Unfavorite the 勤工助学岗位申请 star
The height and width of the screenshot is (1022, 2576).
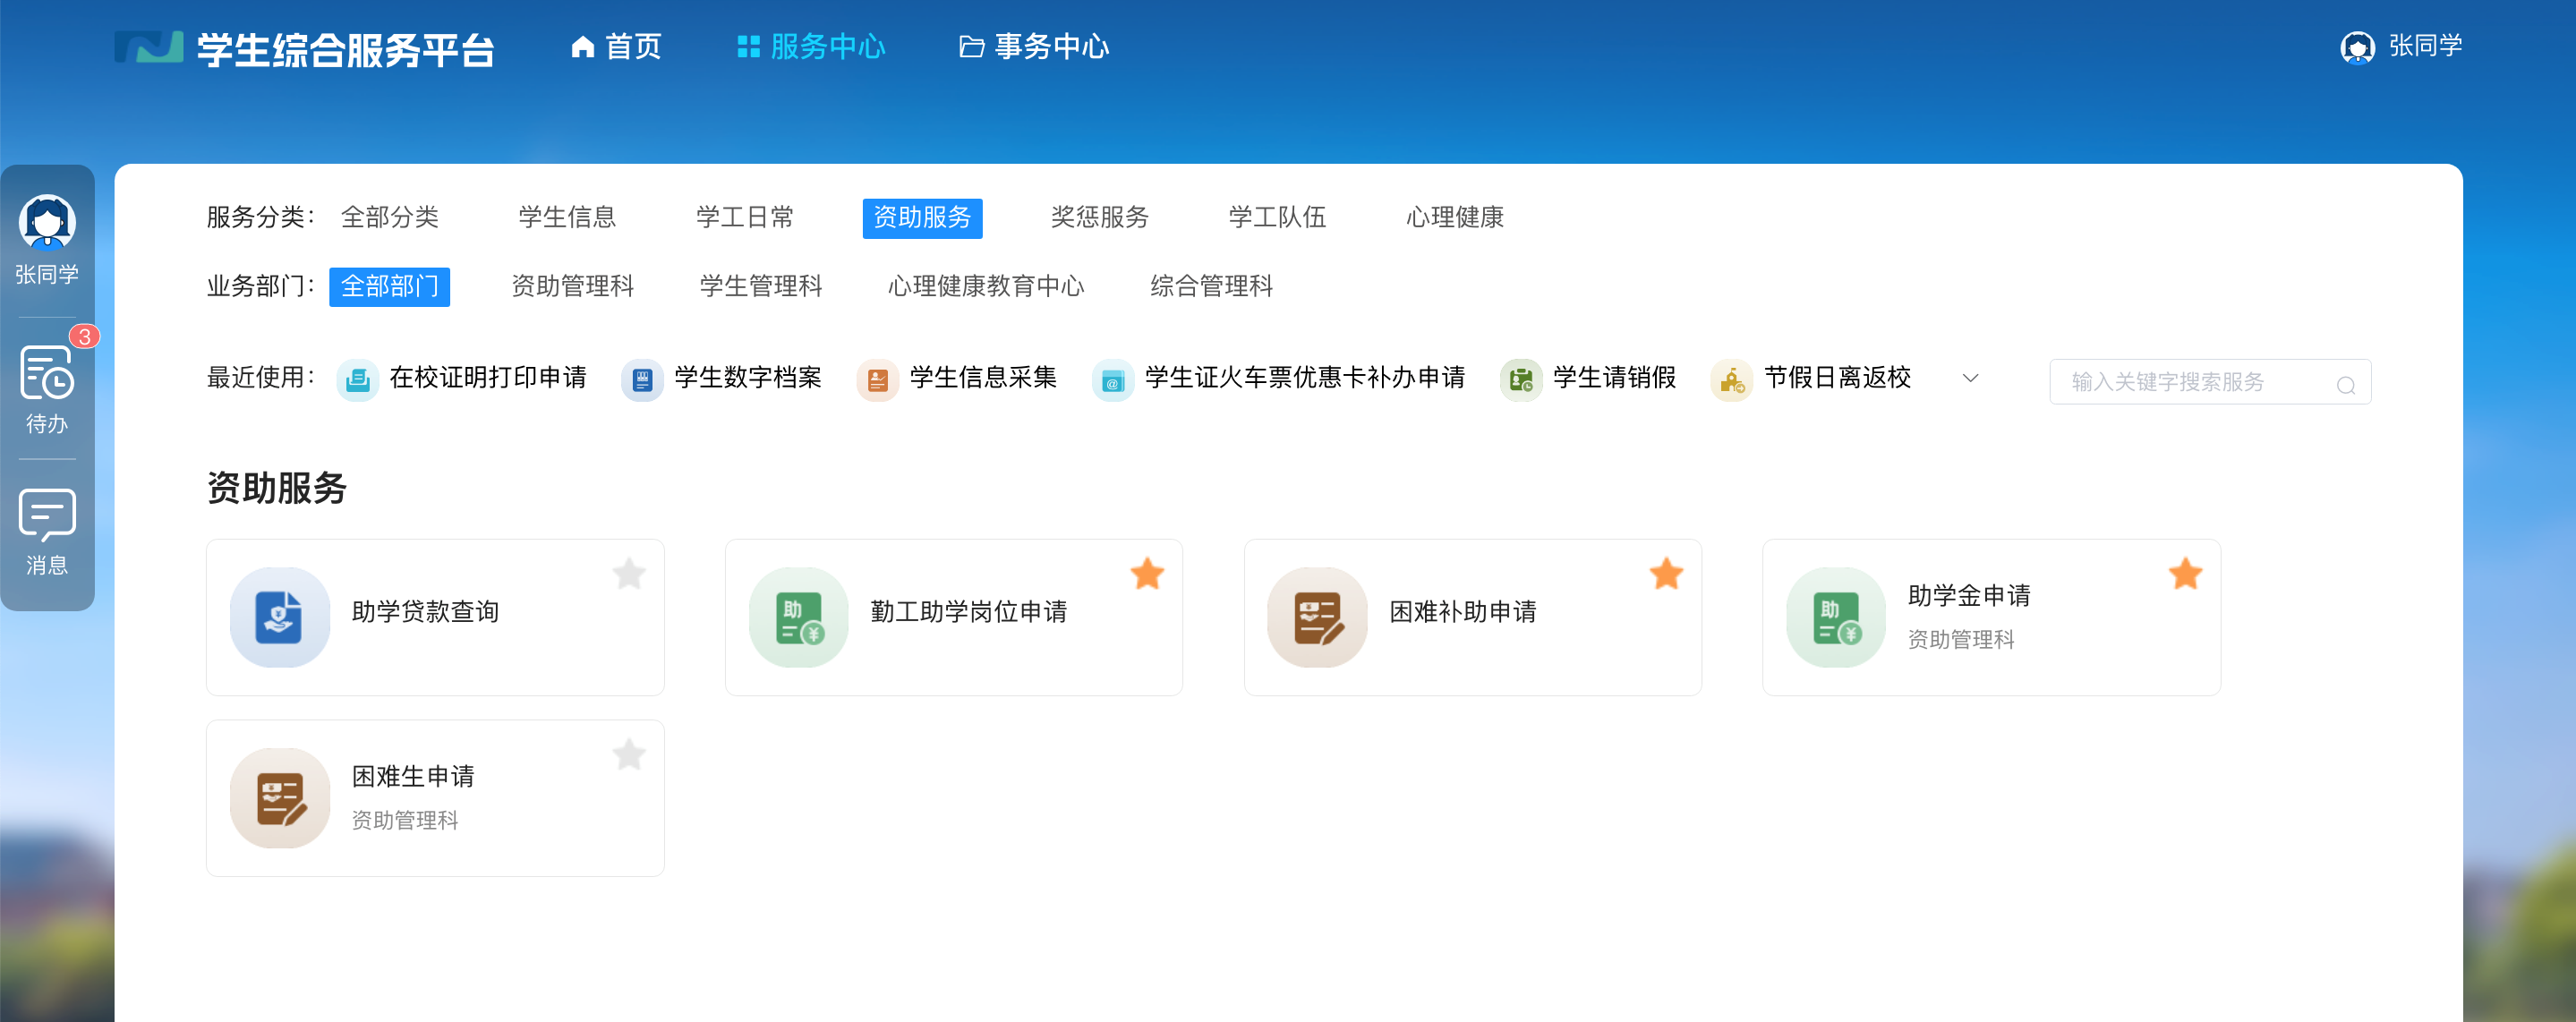click(1147, 573)
